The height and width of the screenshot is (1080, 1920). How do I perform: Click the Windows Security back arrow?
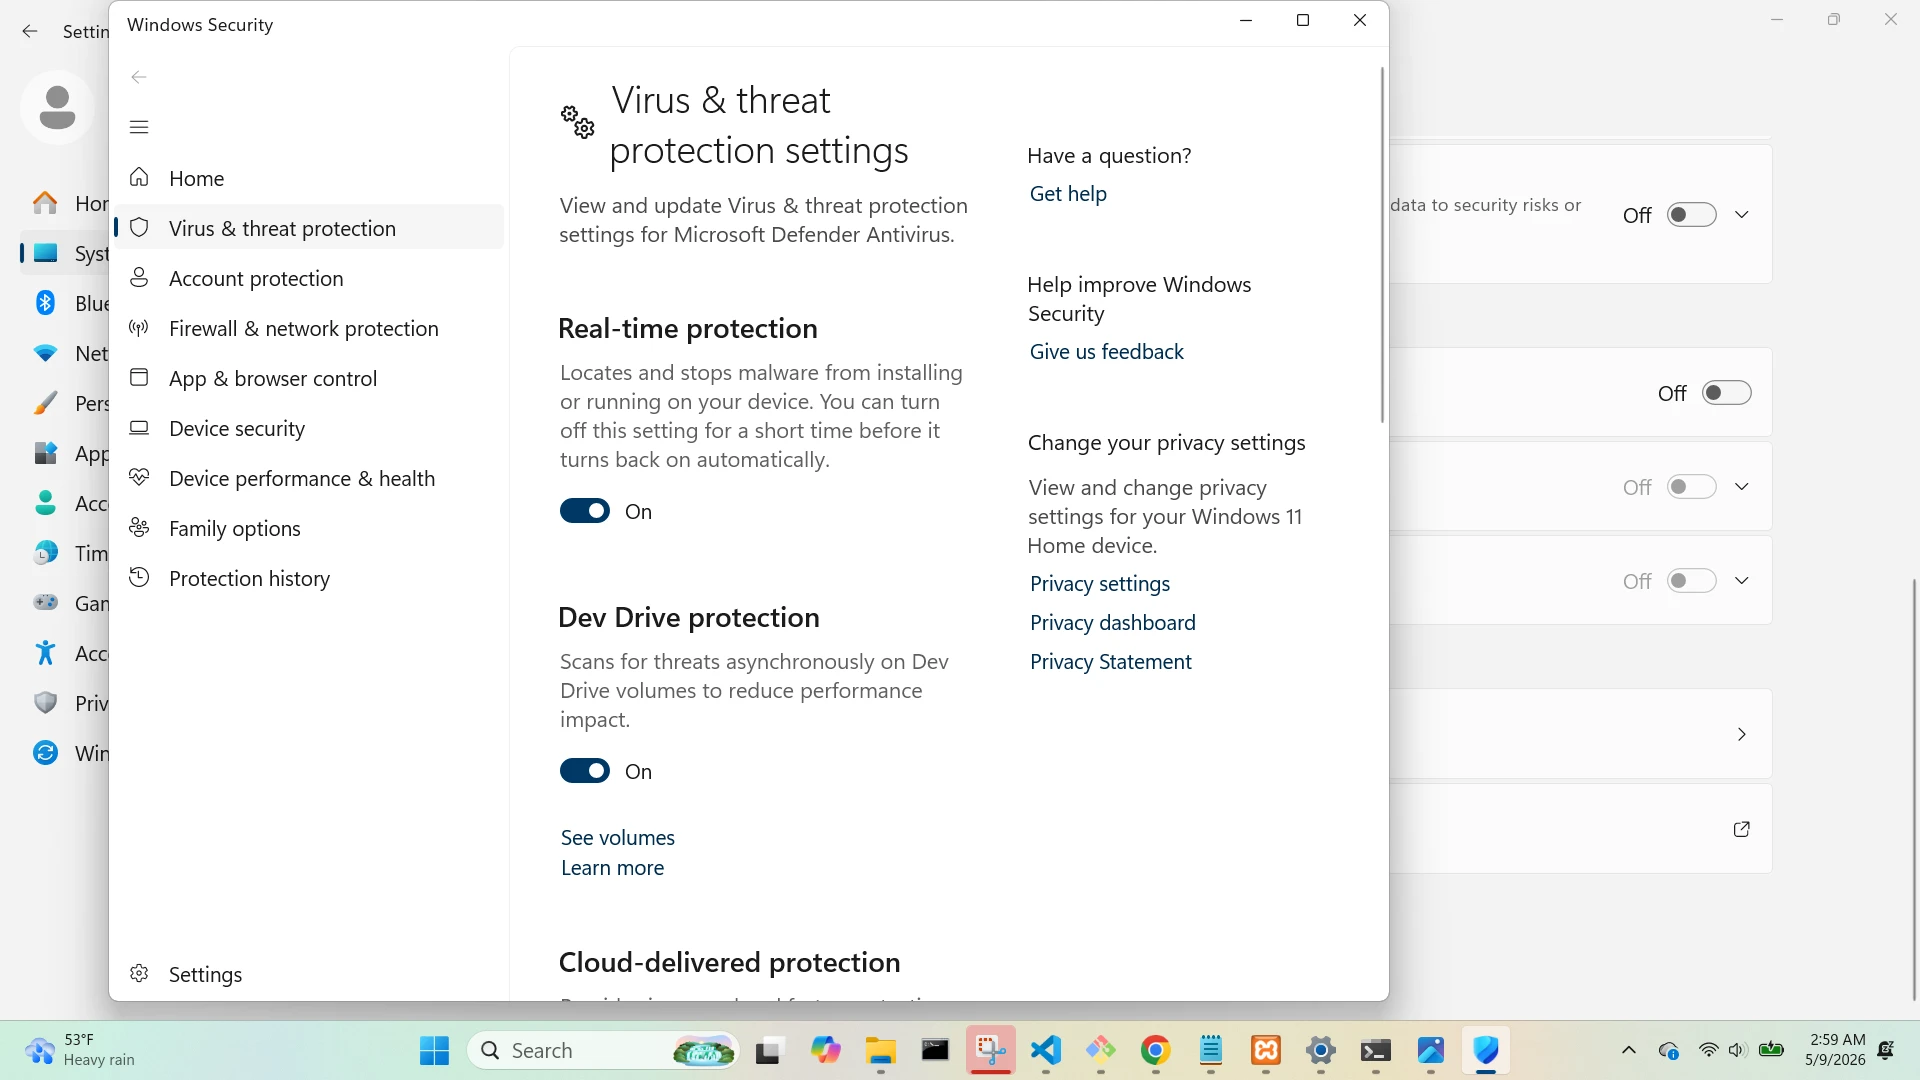pos(139,77)
